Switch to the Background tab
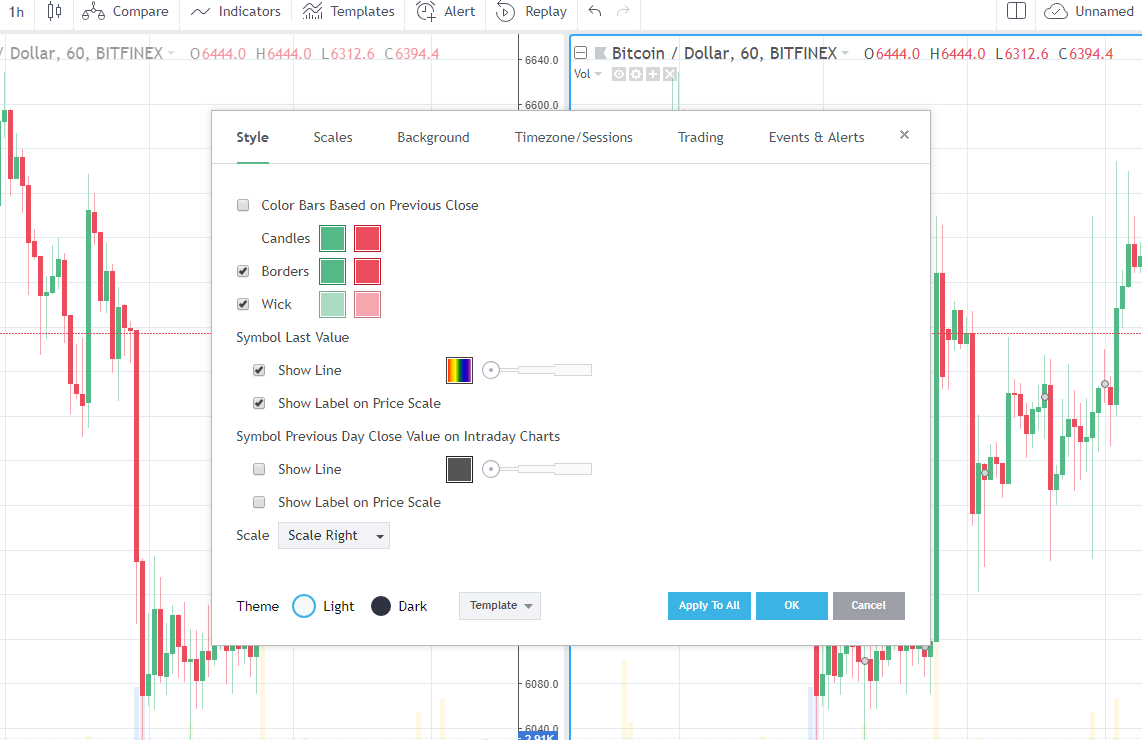The height and width of the screenshot is (740, 1142). 433,138
